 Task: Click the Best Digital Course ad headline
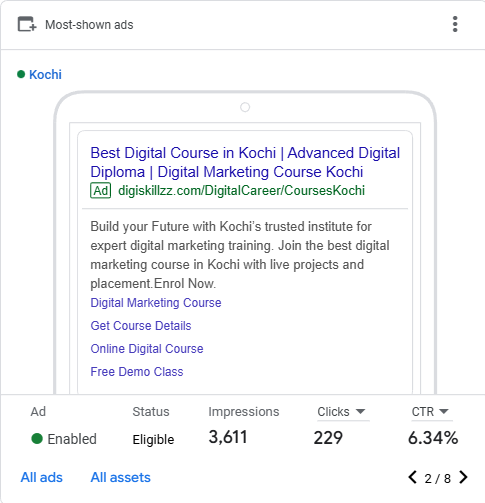point(245,162)
